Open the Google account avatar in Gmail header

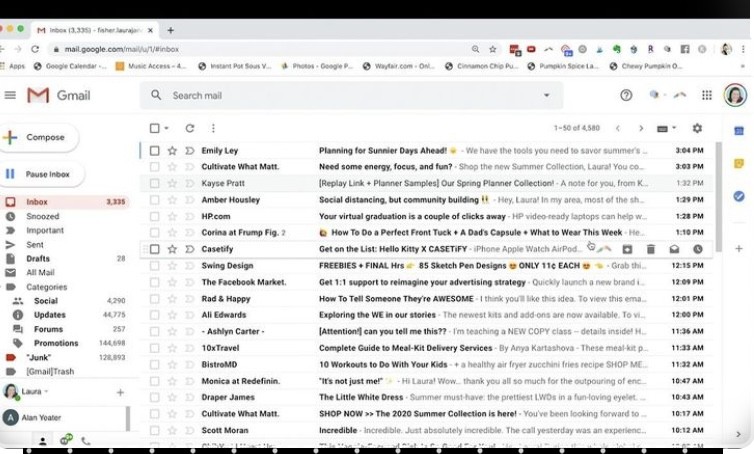[735, 95]
